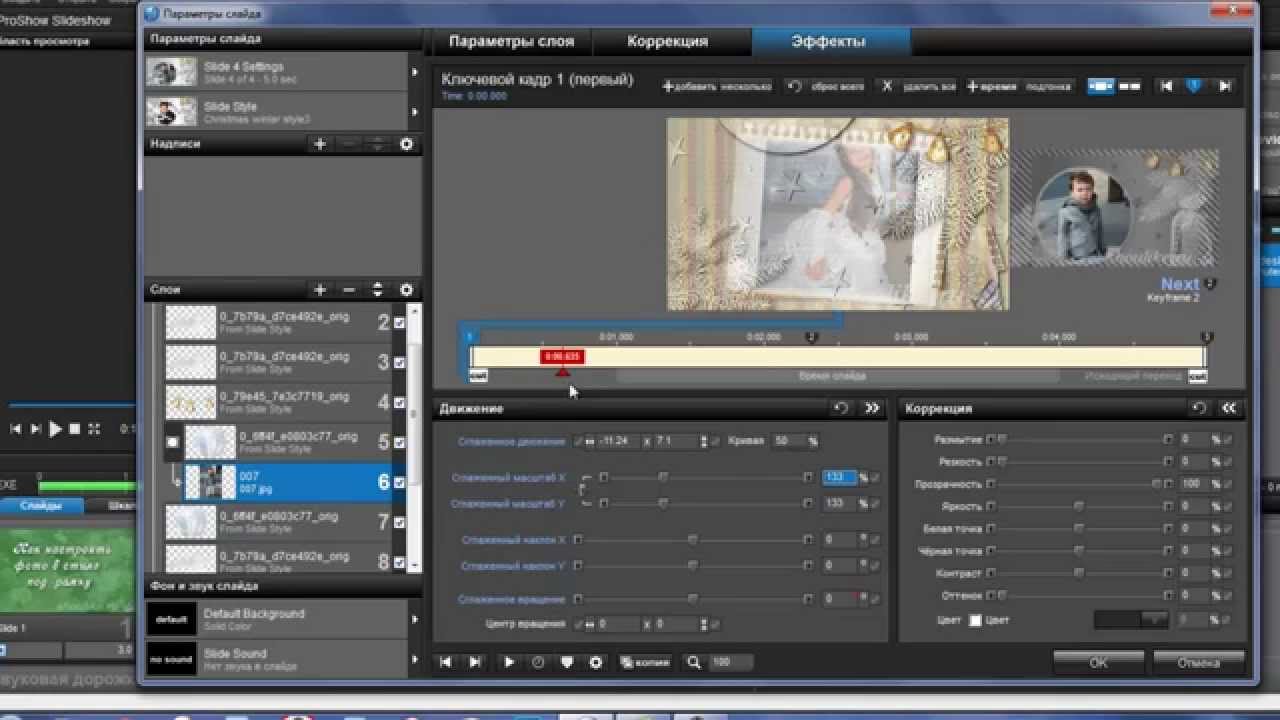Uncheck the visibility box for layer 7
This screenshot has height=720, width=1280.
(400, 522)
